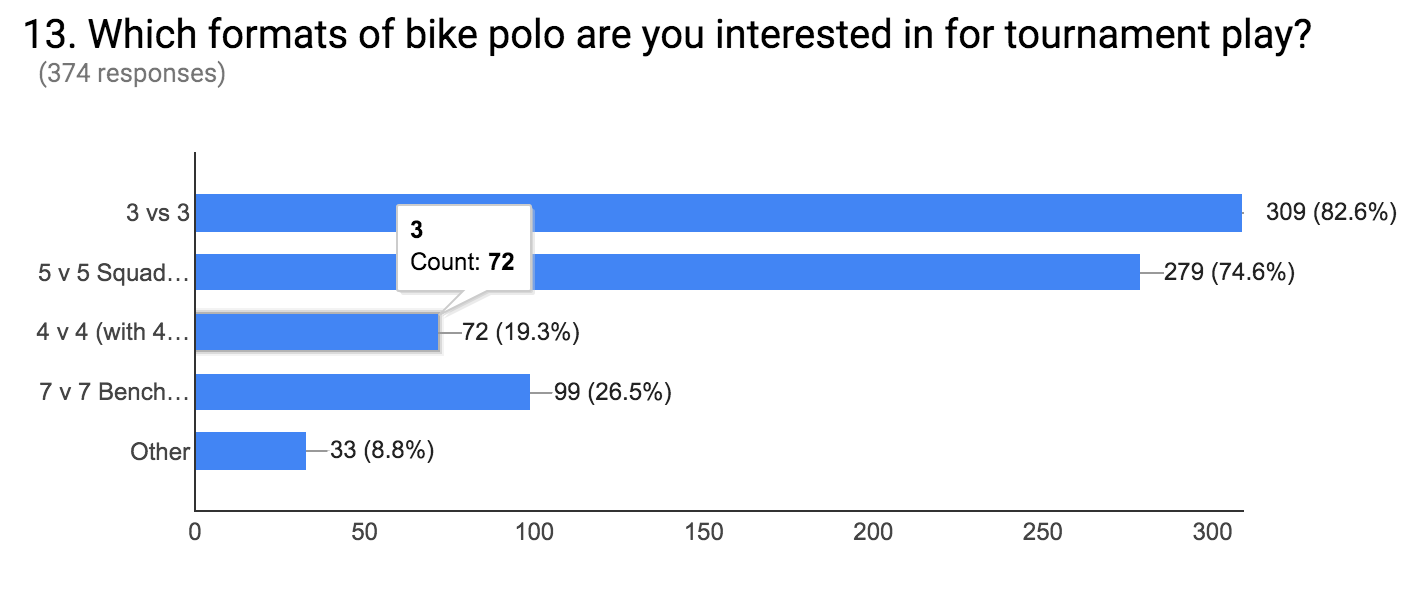Click the 72 (19.3%) value label
Image resolution: width=1428 pixels, height=590 pixels.
(x=521, y=332)
